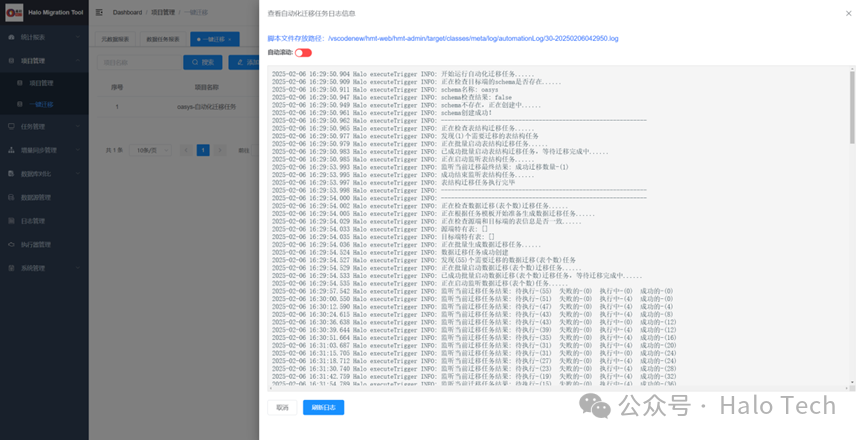The image size is (864, 440).
Task: Click the top-level 项目管理 sidebar icon
Action: (11, 61)
